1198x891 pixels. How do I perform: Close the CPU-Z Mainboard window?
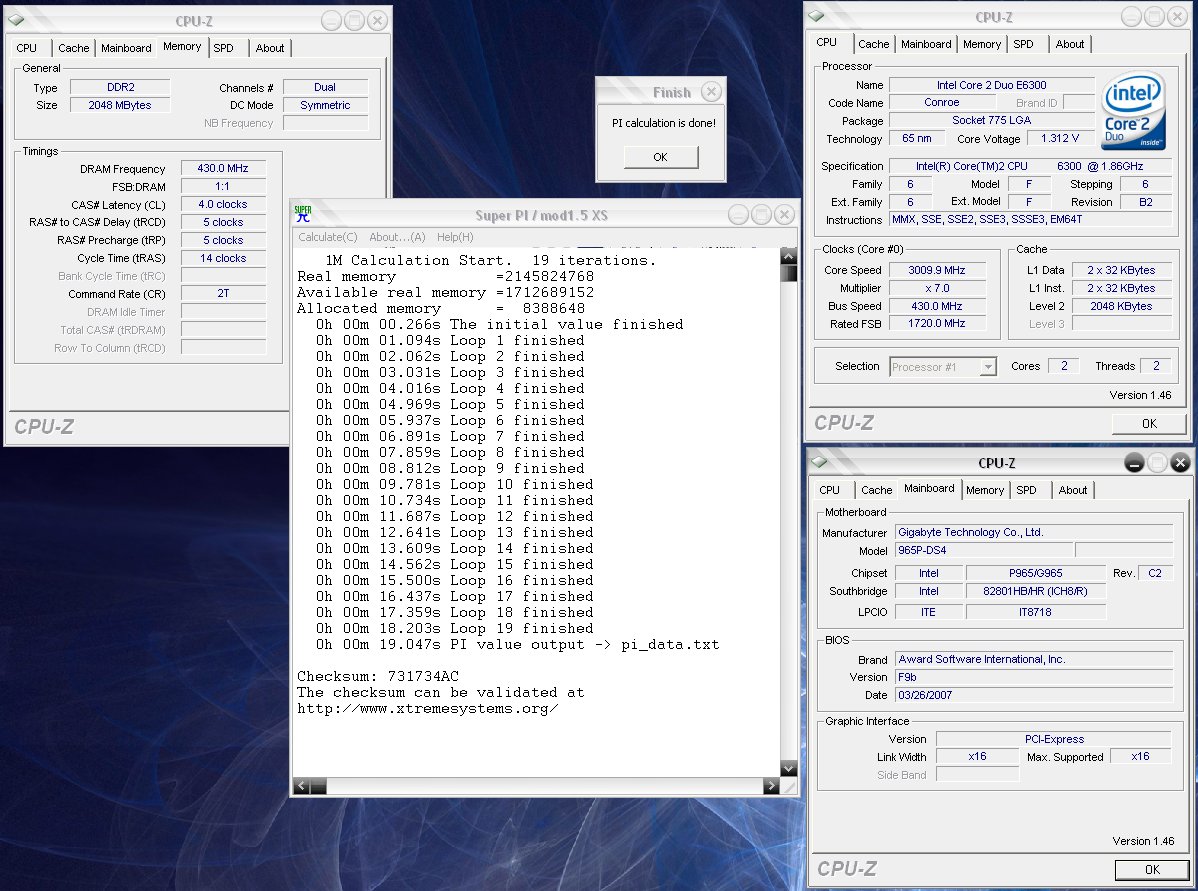[1180, 462]
